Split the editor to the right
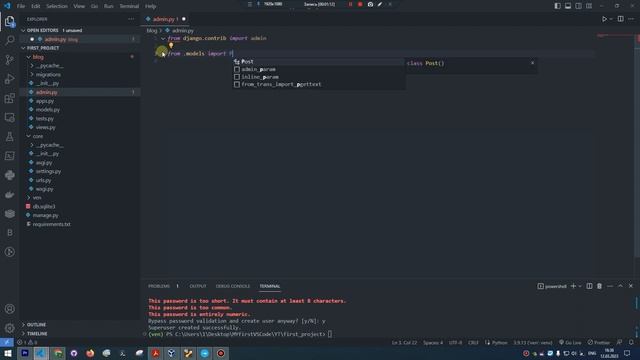 click(x=620, y=19)
